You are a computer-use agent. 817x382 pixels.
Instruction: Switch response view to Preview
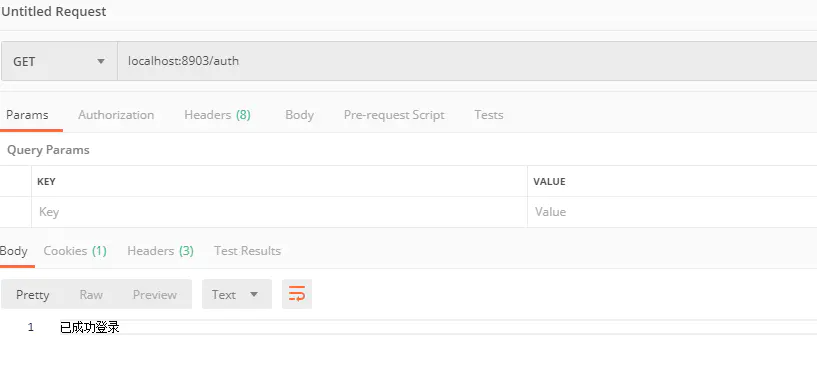tap(155, 294)
